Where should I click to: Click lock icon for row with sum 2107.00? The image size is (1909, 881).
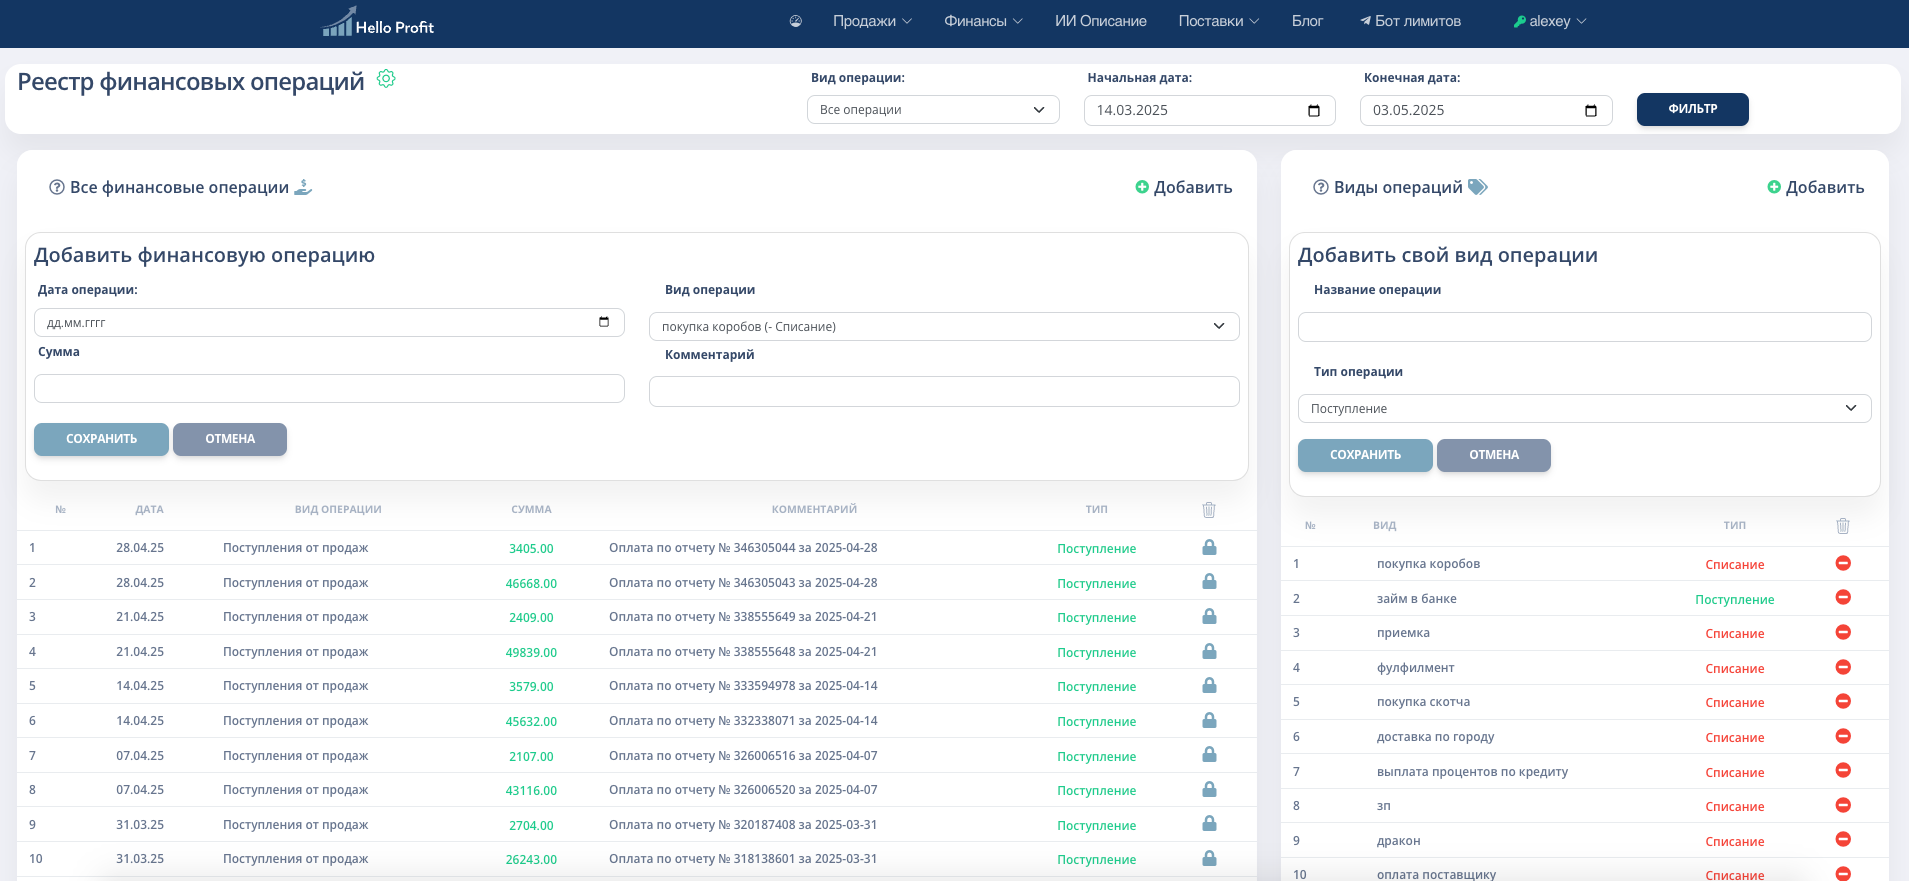(x=1209, y=755)
